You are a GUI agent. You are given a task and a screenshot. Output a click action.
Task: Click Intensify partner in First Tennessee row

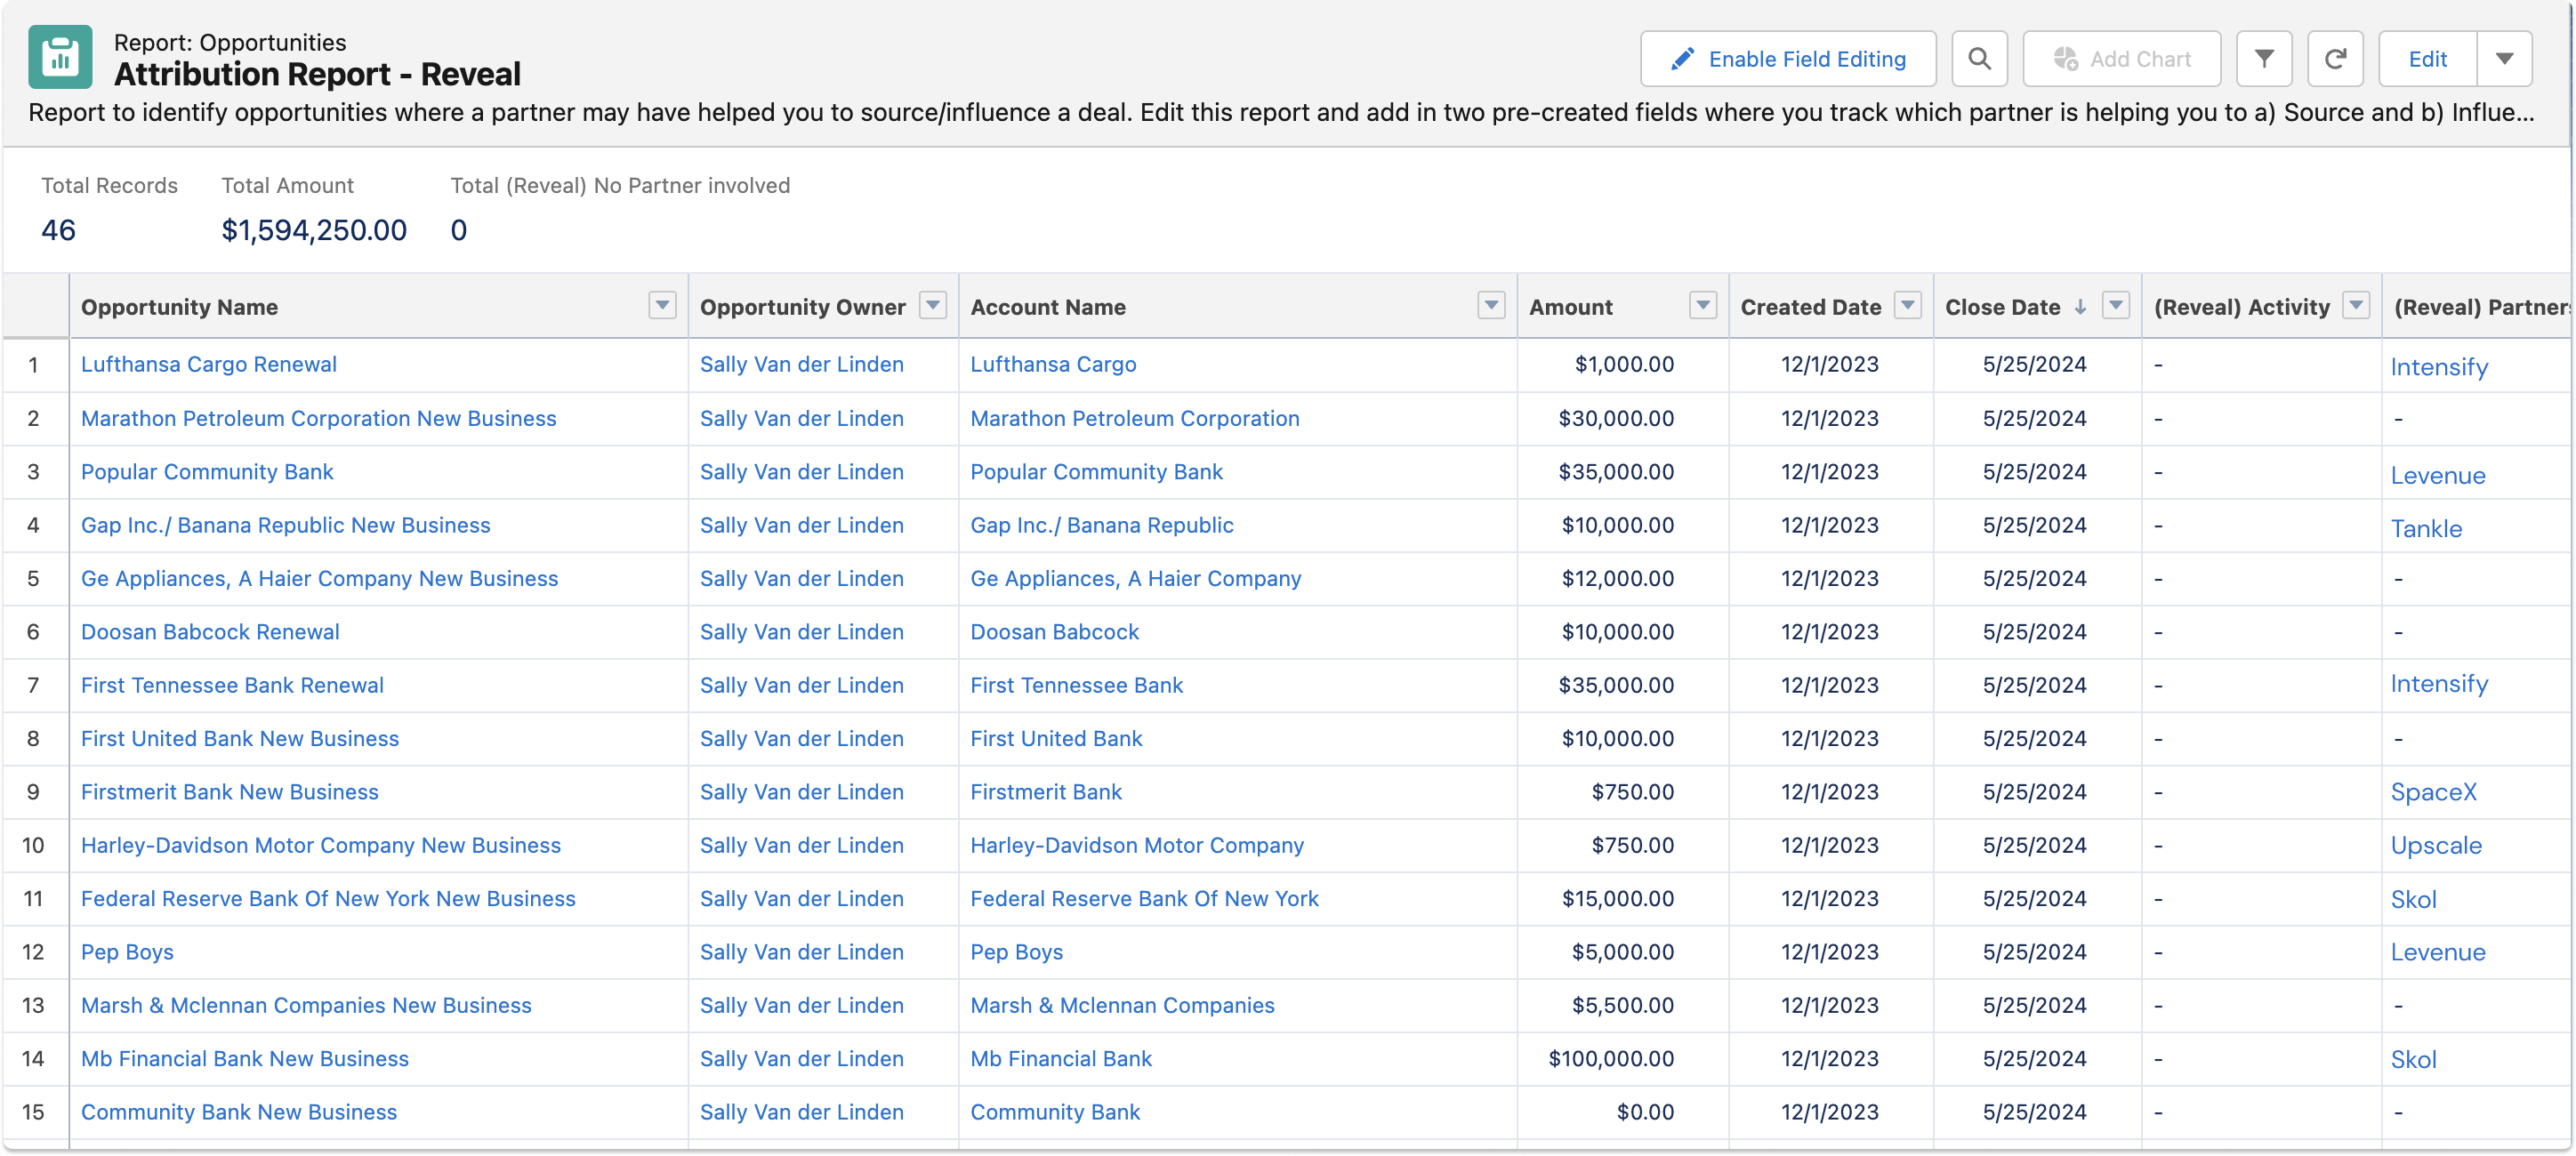tap(2439, 683)
